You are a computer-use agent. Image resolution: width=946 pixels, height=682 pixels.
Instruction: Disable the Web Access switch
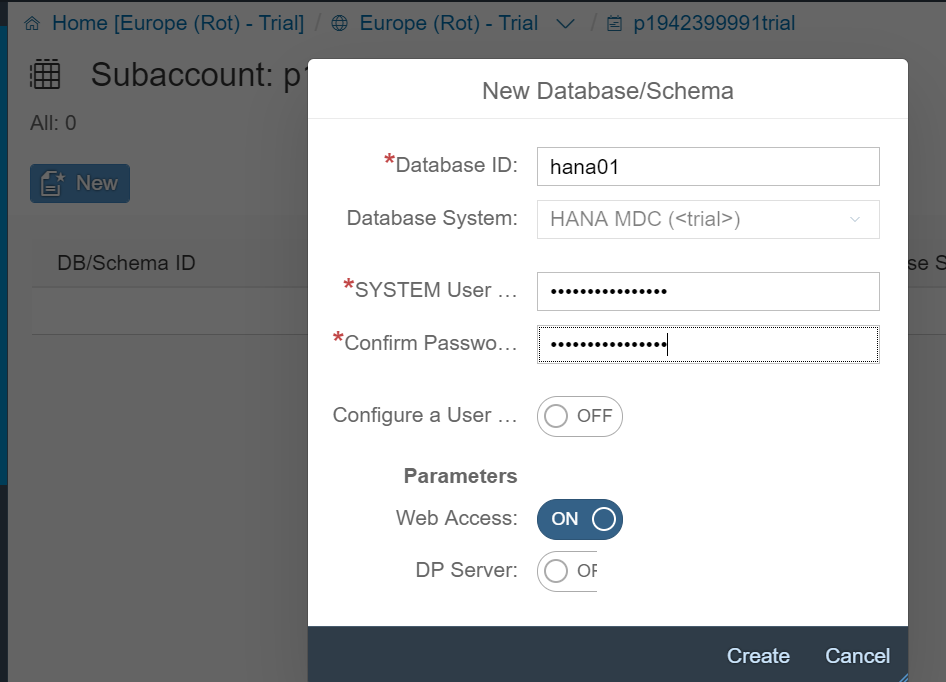[579, 519]
